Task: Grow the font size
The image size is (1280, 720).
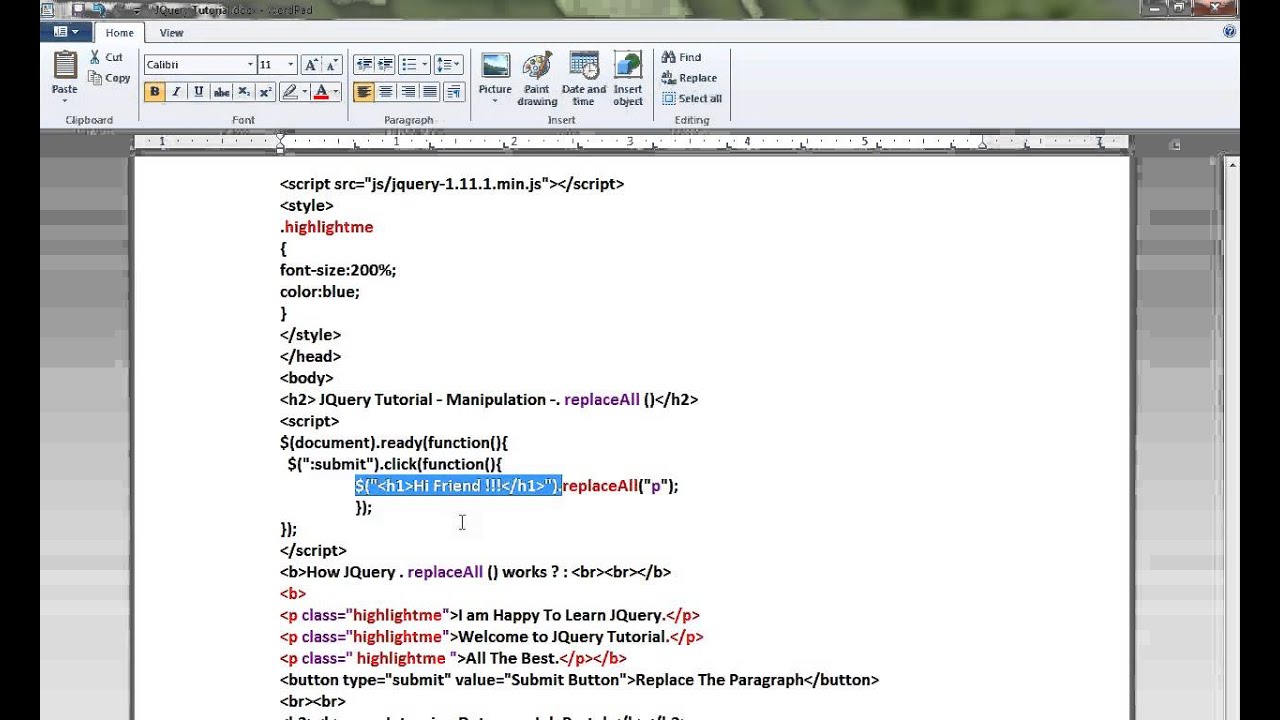Action: coord(311,65)
